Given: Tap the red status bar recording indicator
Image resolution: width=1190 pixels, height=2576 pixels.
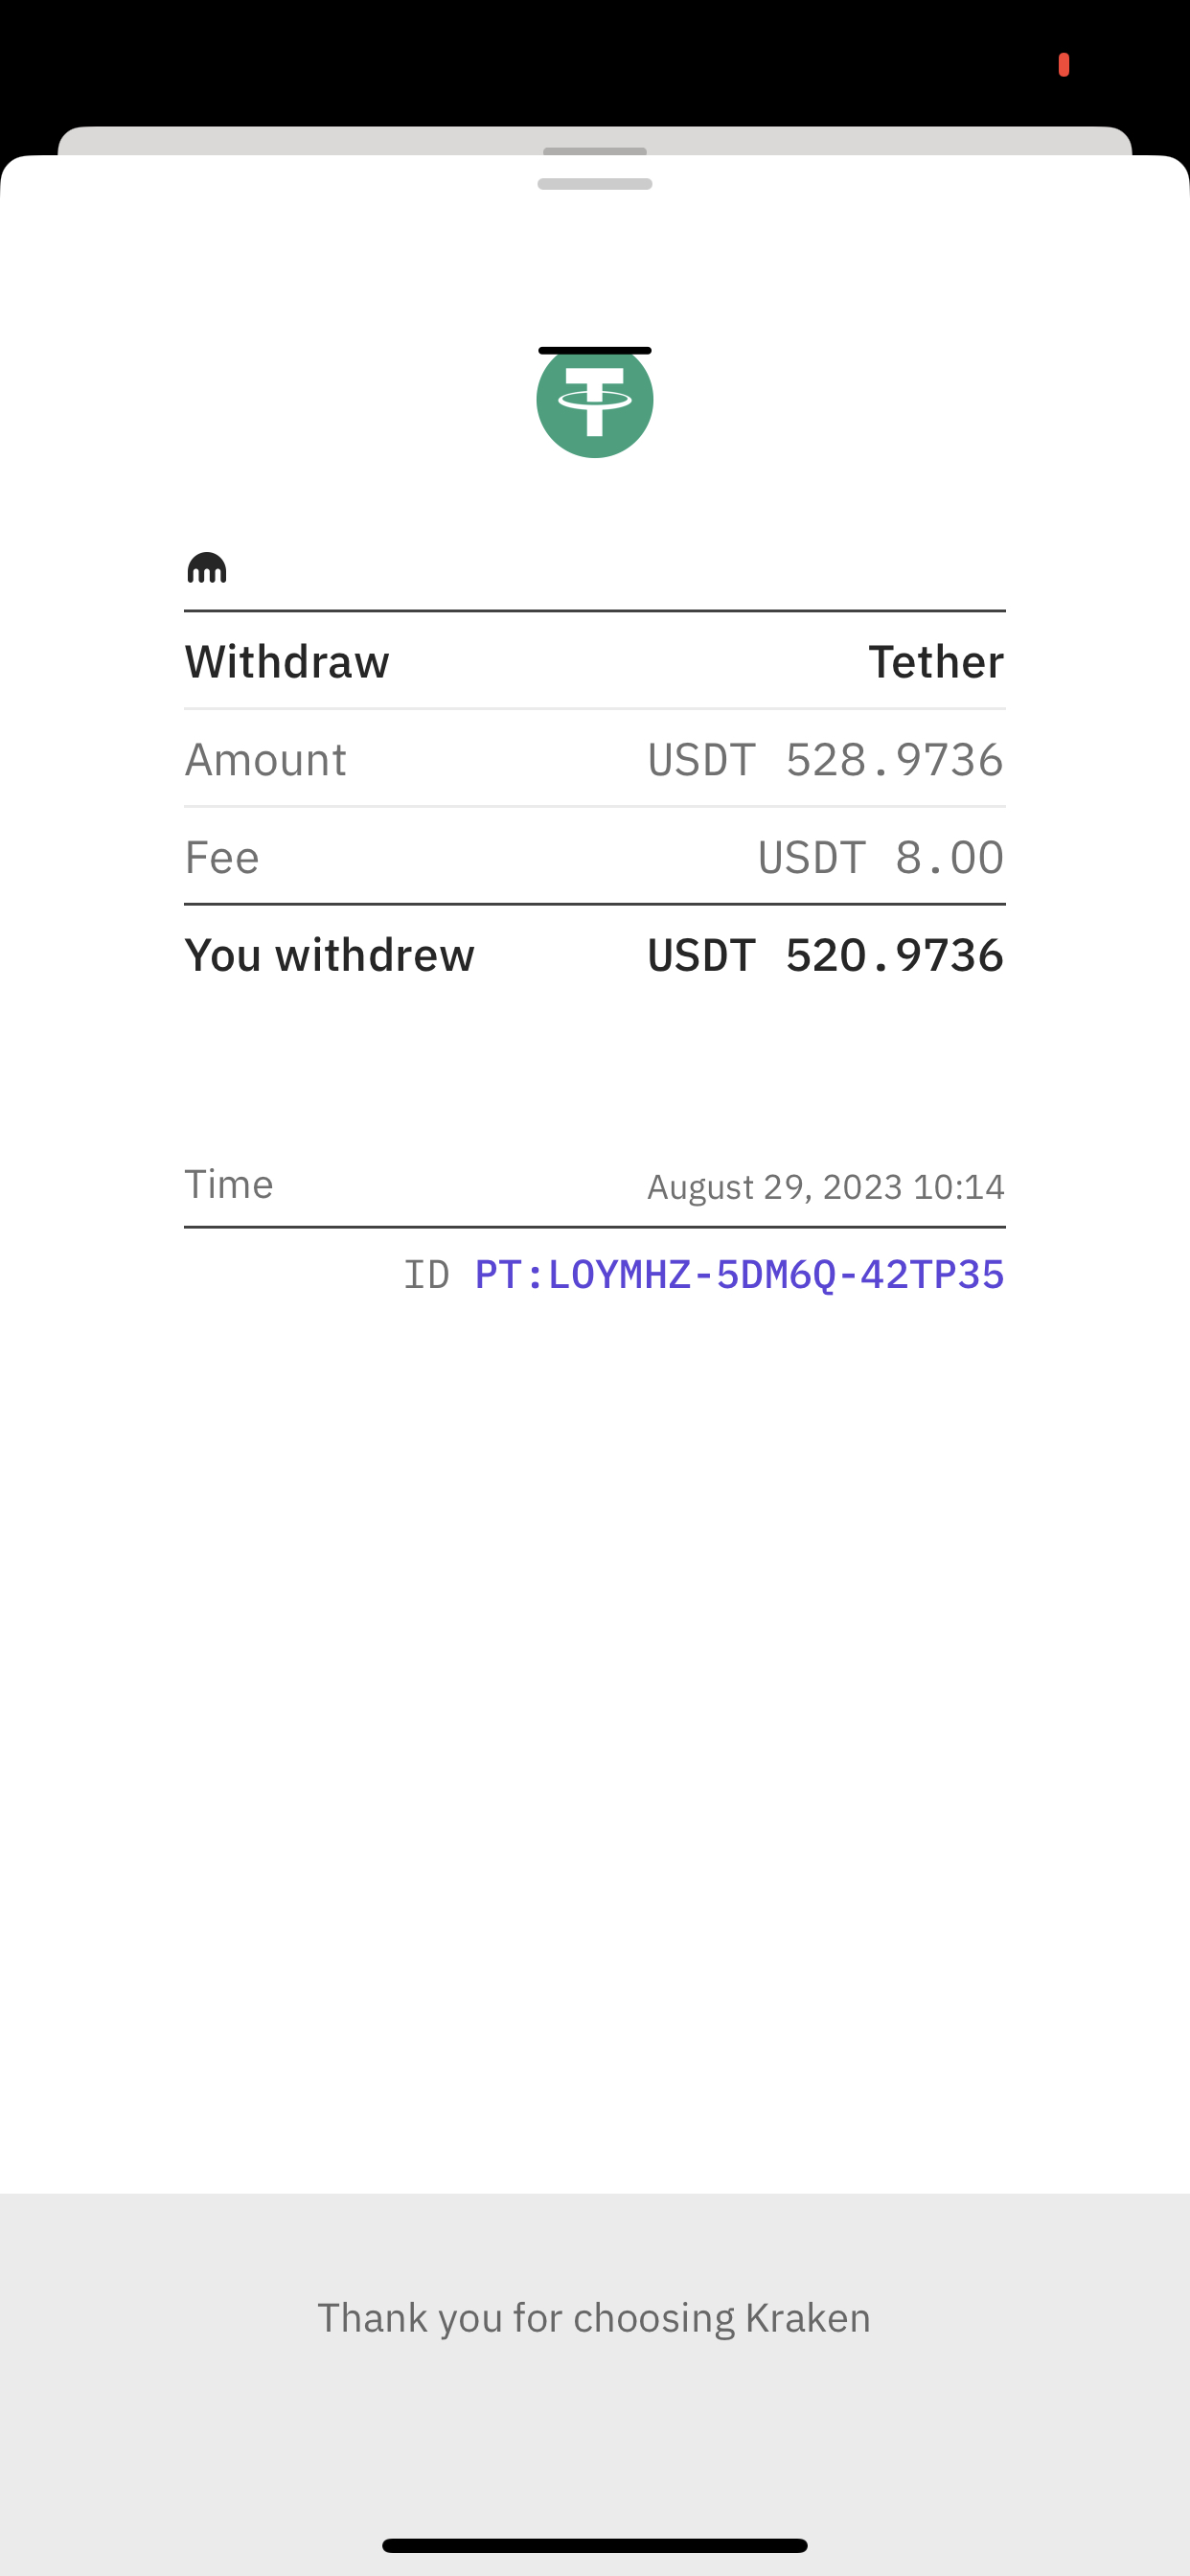Looking at the screenshot, I should pyautogui.click(x=1063, y=65).
